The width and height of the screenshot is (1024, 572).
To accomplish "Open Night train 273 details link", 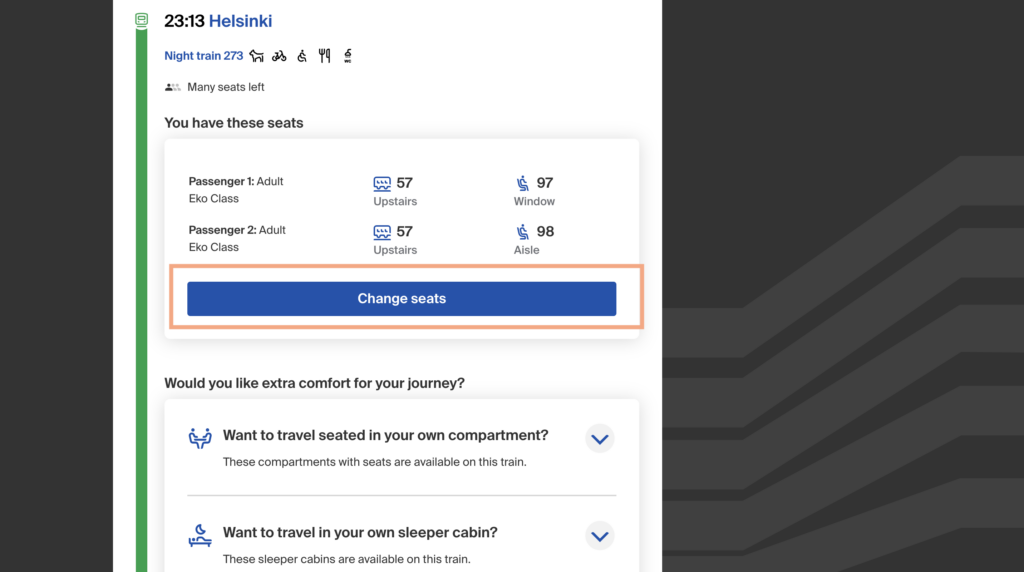I will click(x=204, y=56).
